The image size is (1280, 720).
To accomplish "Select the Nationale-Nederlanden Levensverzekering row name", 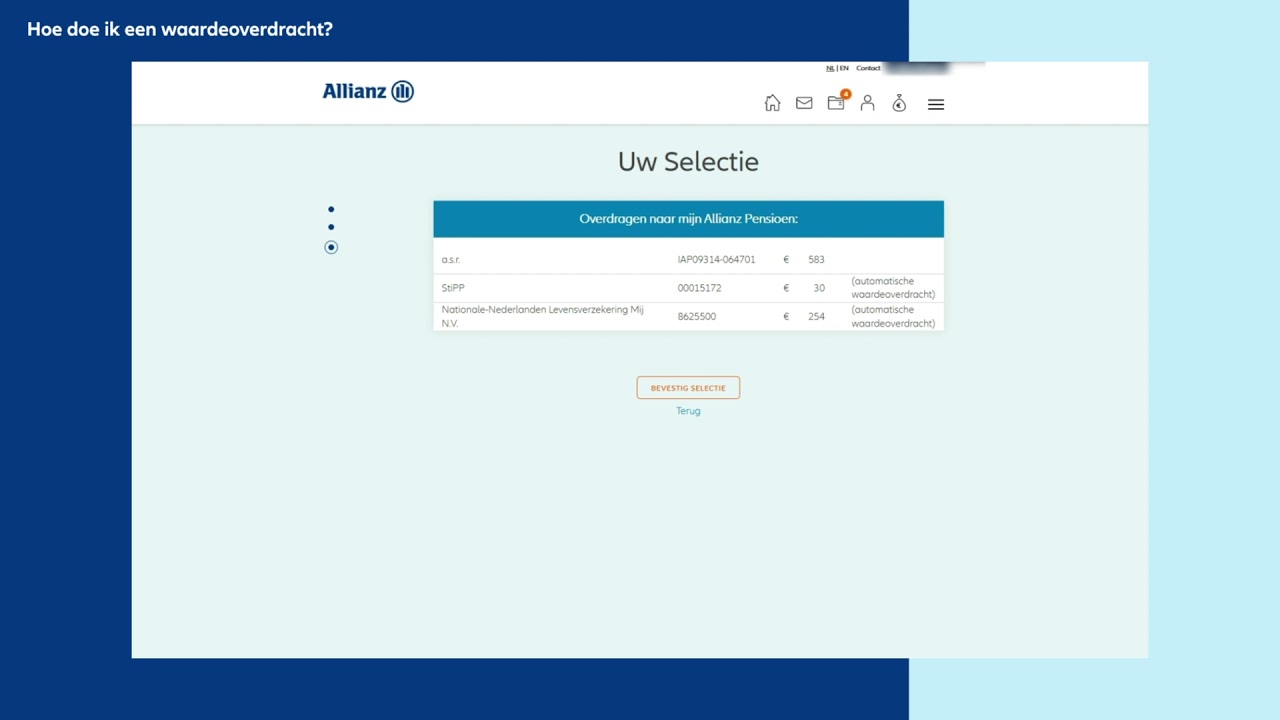I will click(x=543, y=316).
